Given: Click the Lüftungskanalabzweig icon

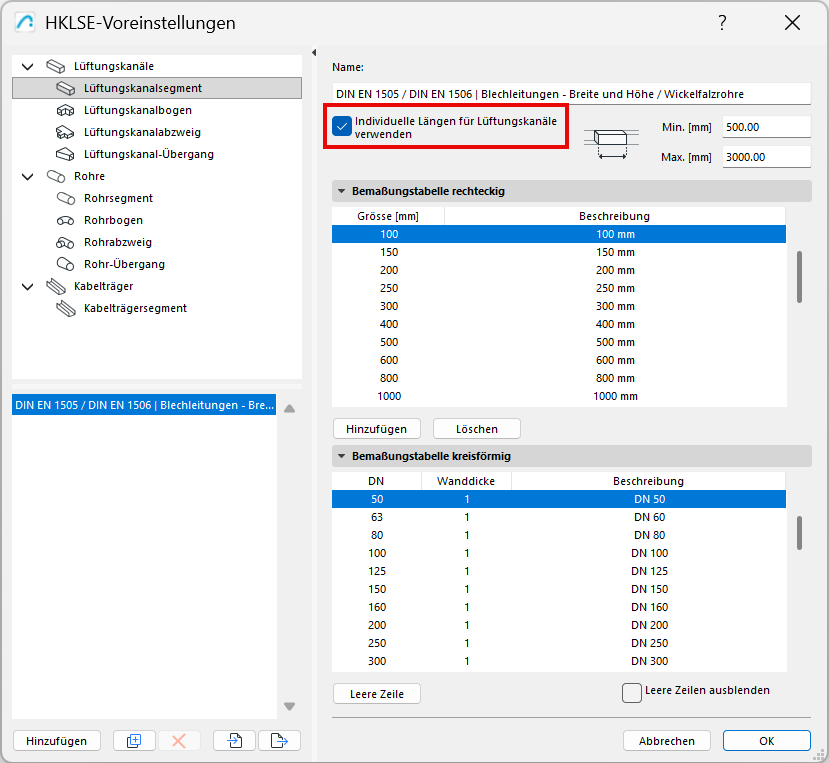Looking at the screenshot, I should tap(66, 132).
